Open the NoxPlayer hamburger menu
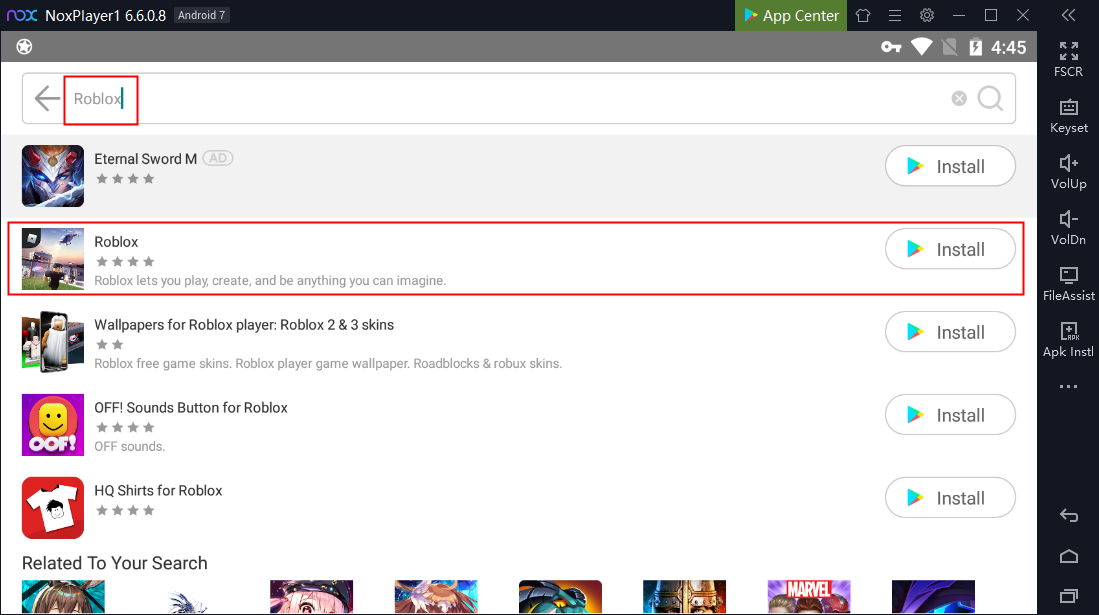 [895, 15]
